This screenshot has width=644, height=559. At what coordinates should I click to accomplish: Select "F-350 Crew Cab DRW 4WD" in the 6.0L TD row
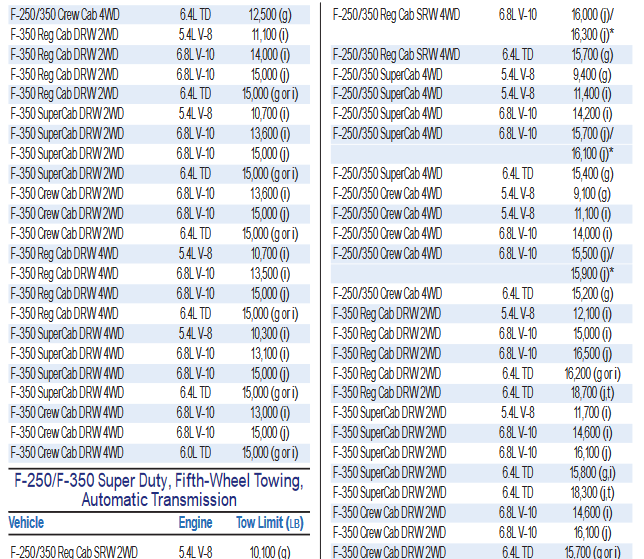coord(67,453)
